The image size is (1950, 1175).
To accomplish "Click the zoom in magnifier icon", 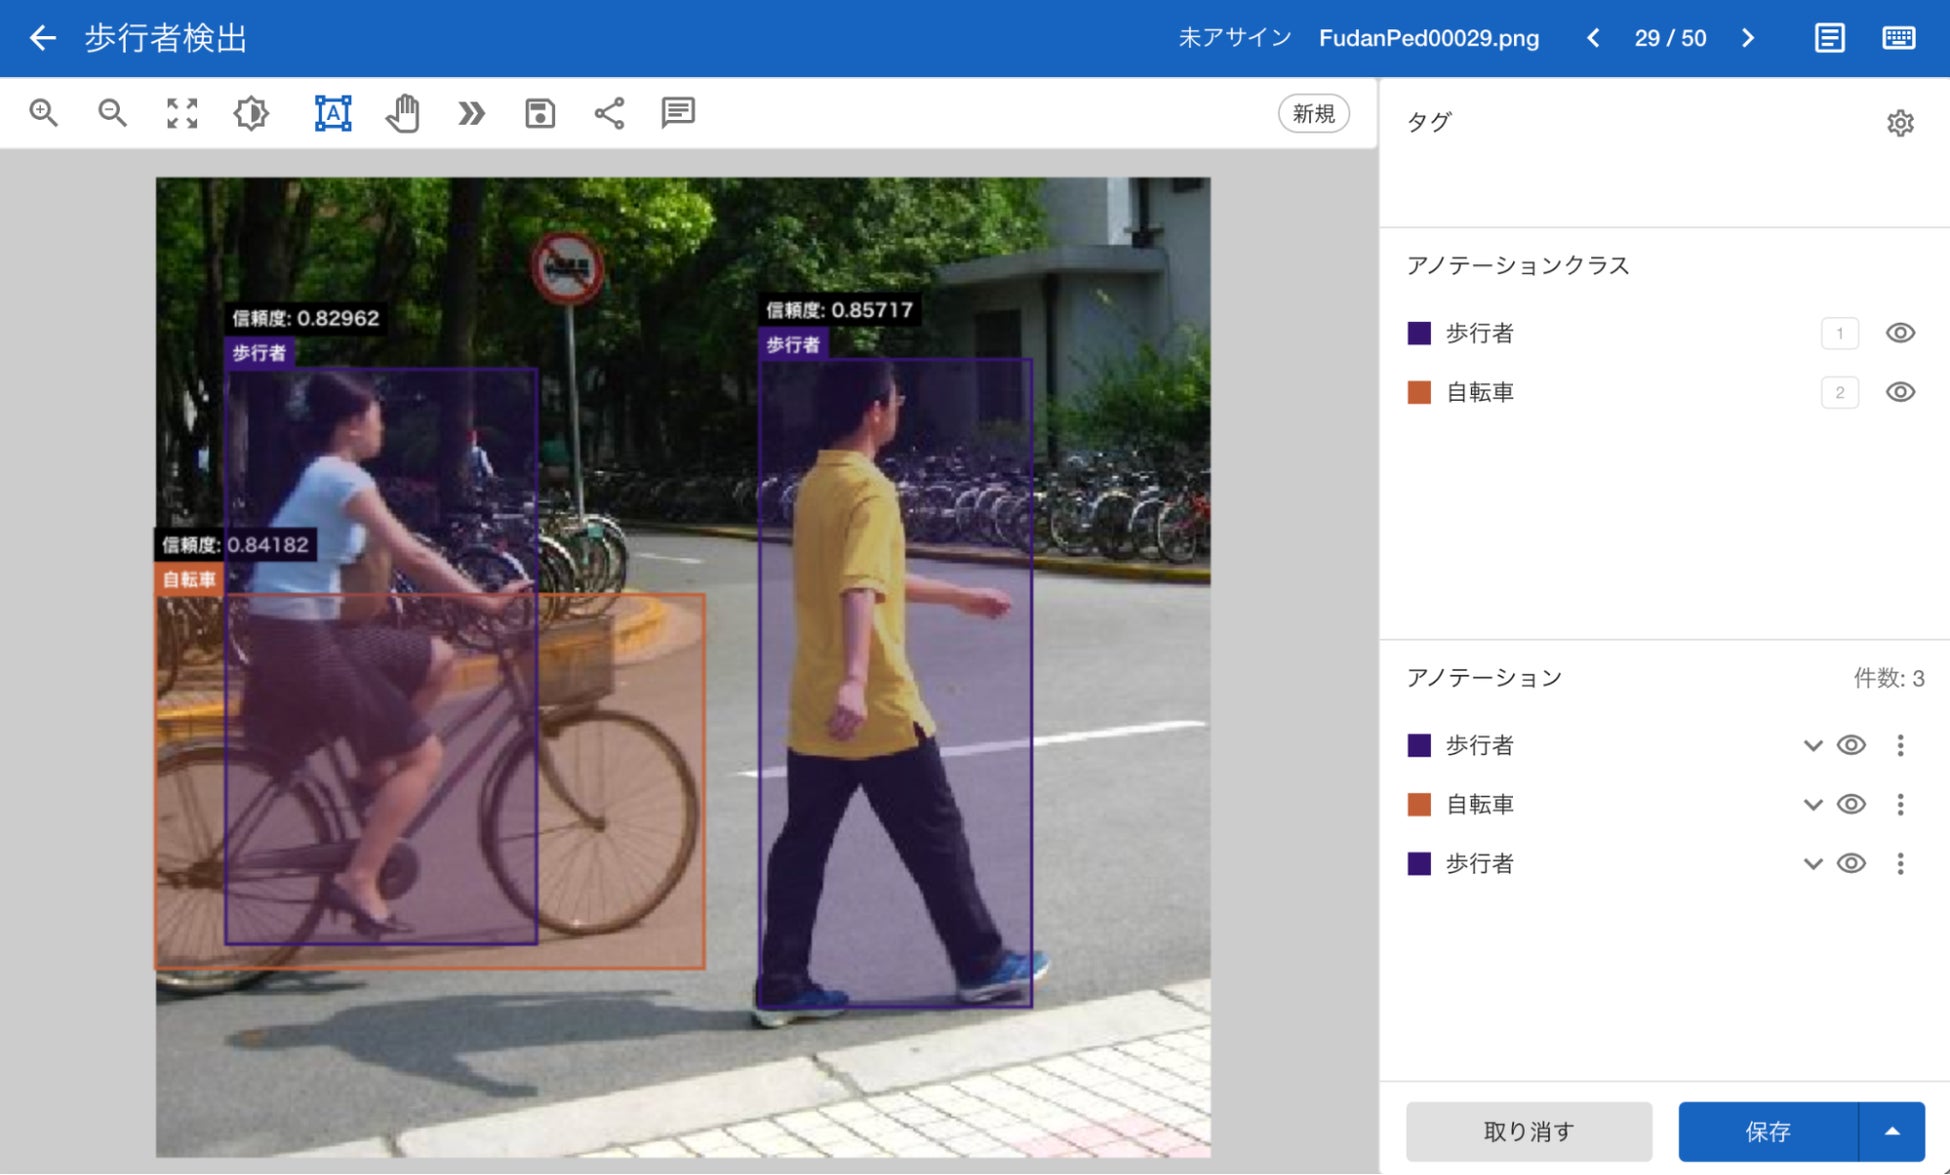I will (43, 113).
